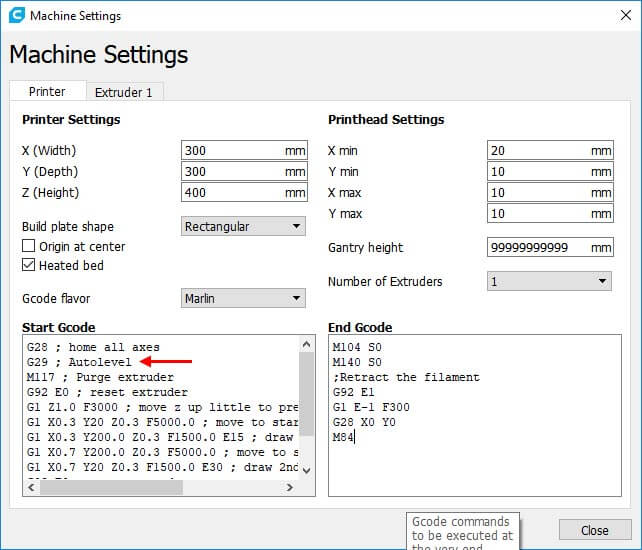Click the 'M104 S0' End Gcode line
The width and height of the screenshot is (642, 550).
click(357, 347)
